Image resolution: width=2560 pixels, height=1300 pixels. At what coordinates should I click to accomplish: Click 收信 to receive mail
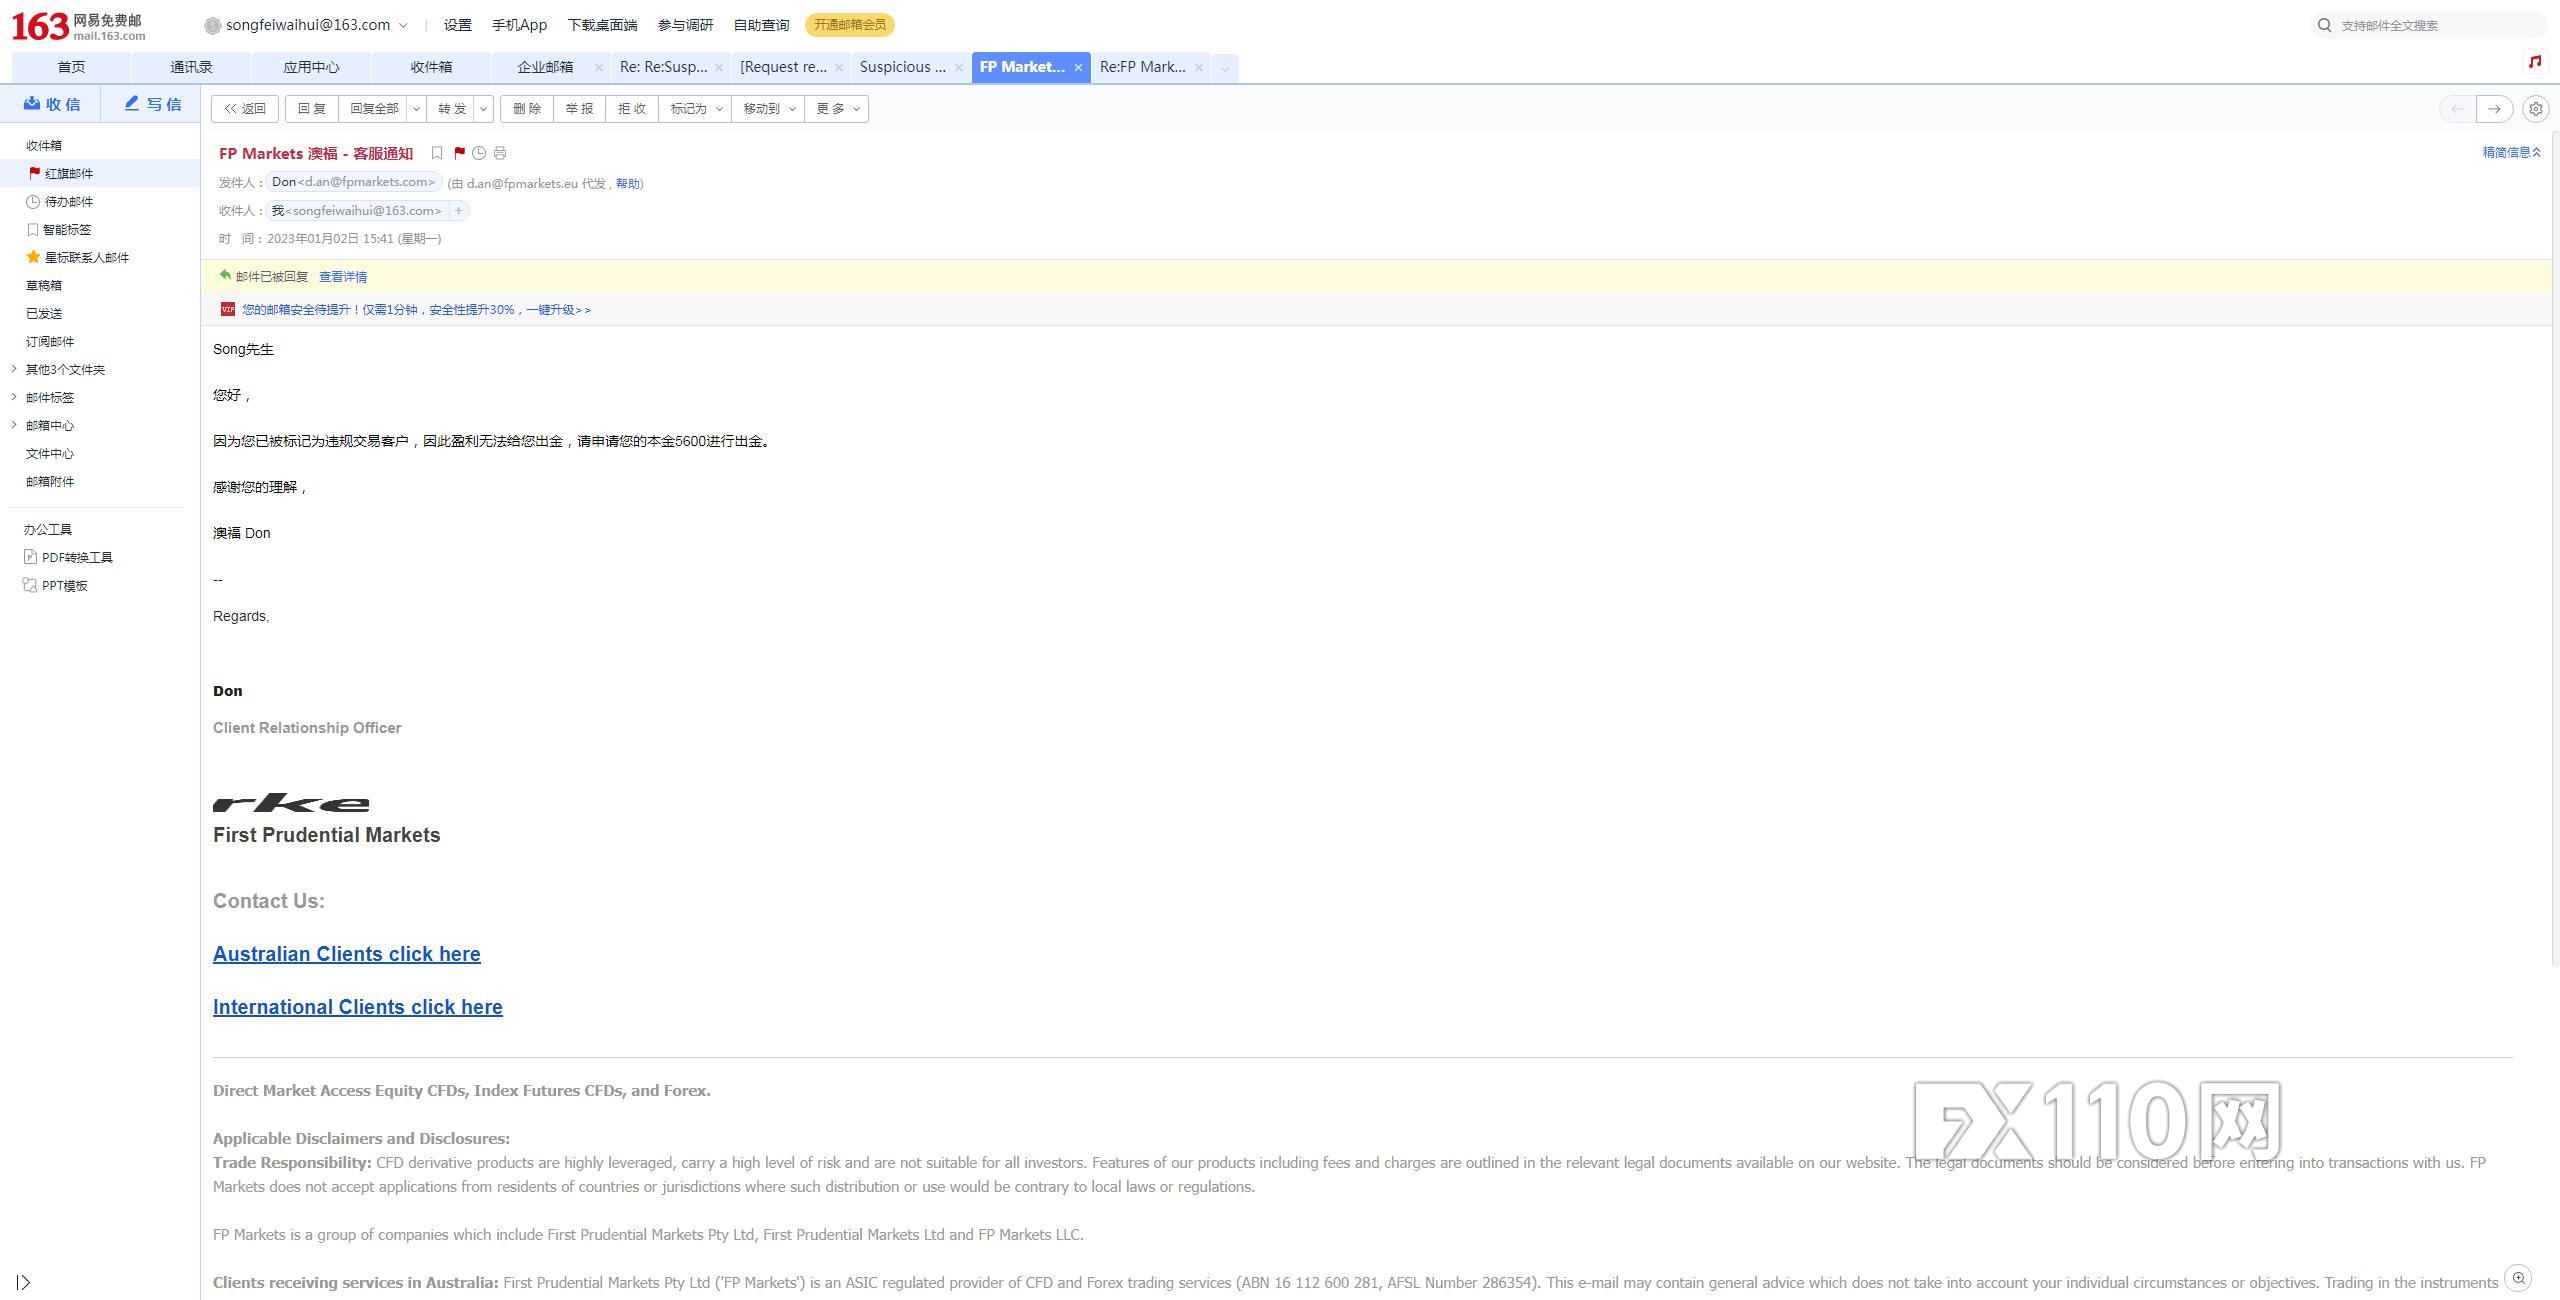52,104
